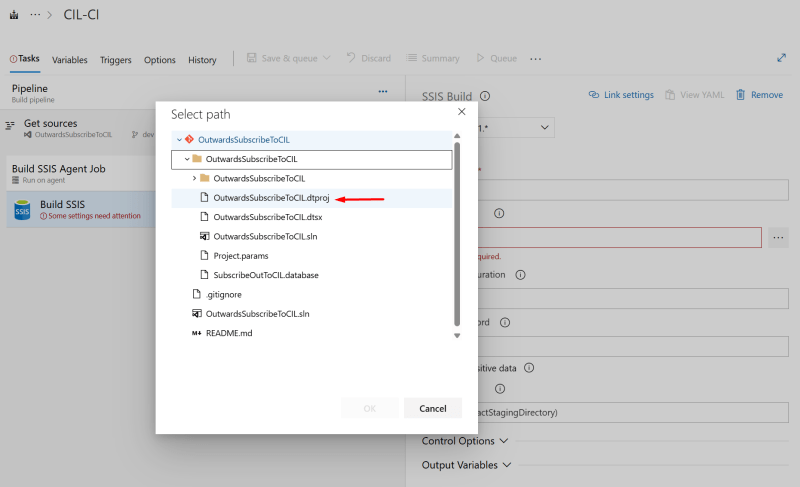
Task: Select Project.params file
Action: coord(312,256)
